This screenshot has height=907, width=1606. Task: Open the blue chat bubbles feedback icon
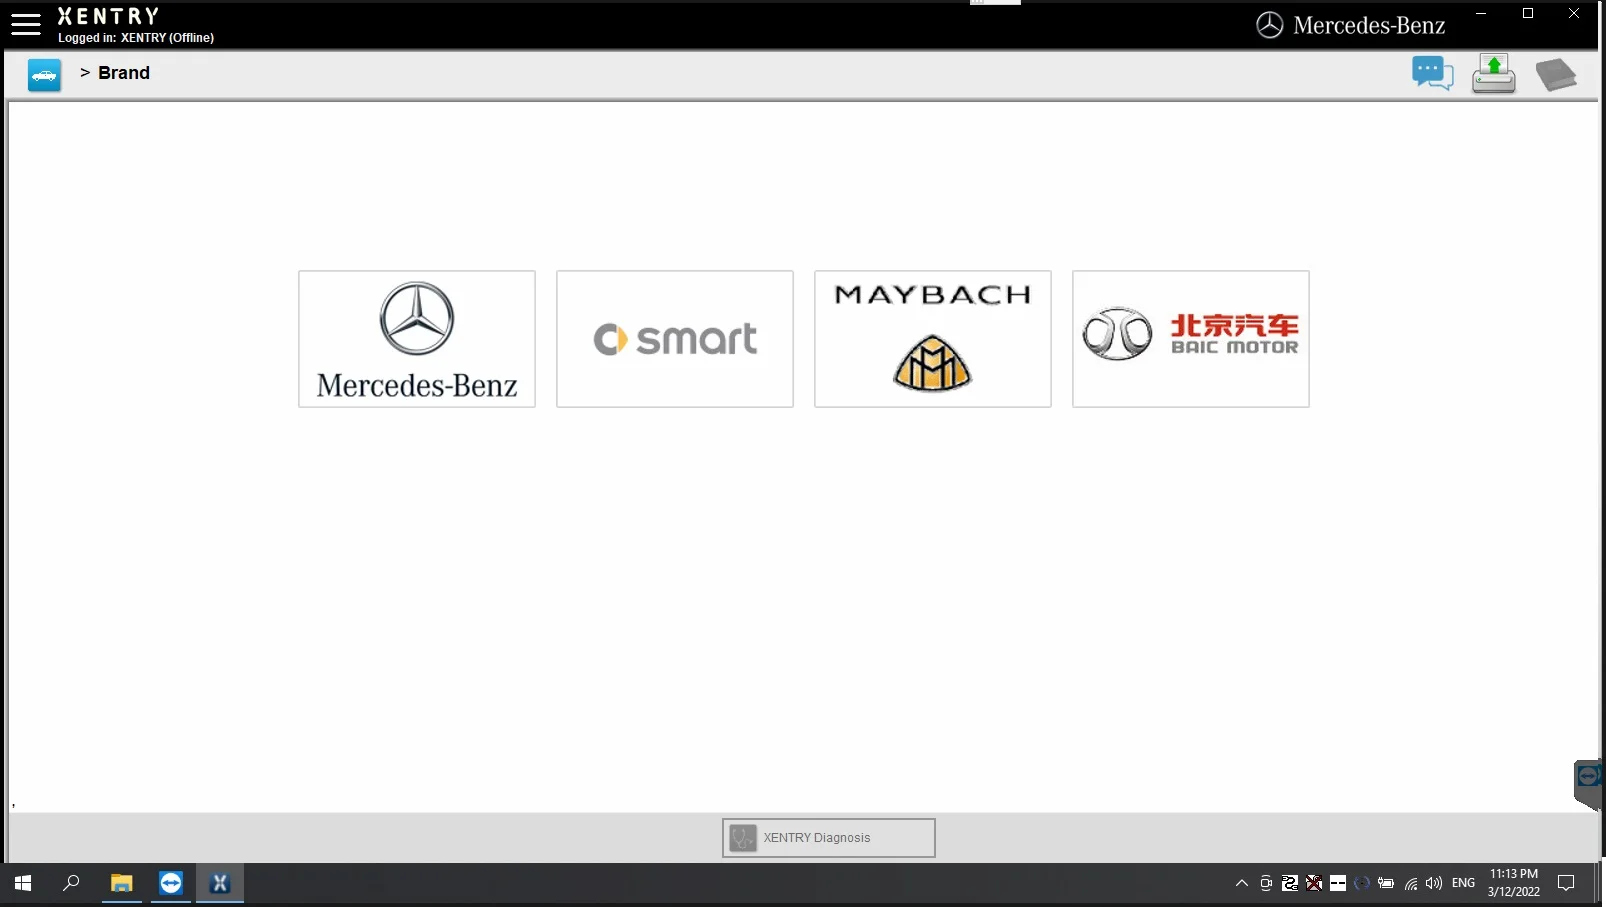point(1432,74)
